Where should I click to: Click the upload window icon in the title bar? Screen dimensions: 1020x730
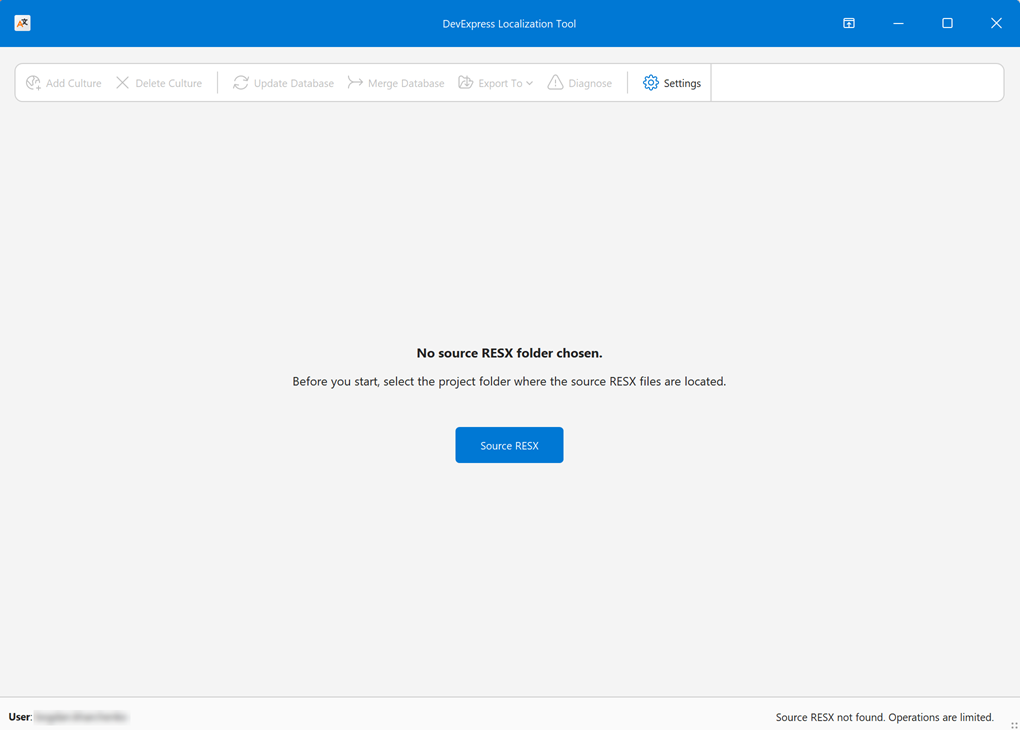point(848,22)
